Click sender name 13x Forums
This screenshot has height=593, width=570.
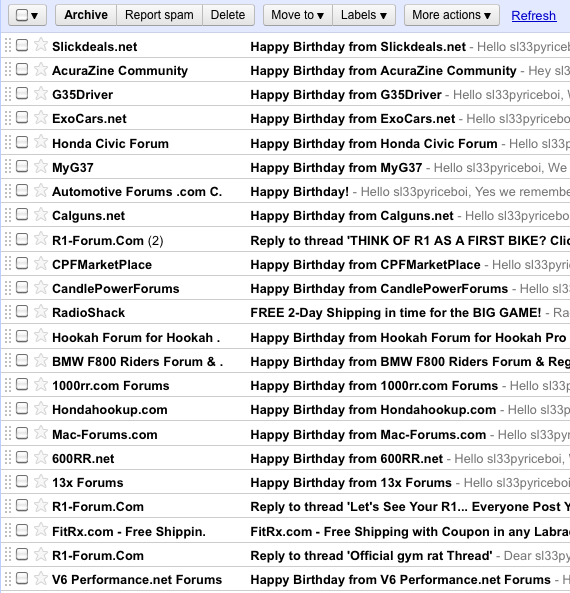point(88,483)
